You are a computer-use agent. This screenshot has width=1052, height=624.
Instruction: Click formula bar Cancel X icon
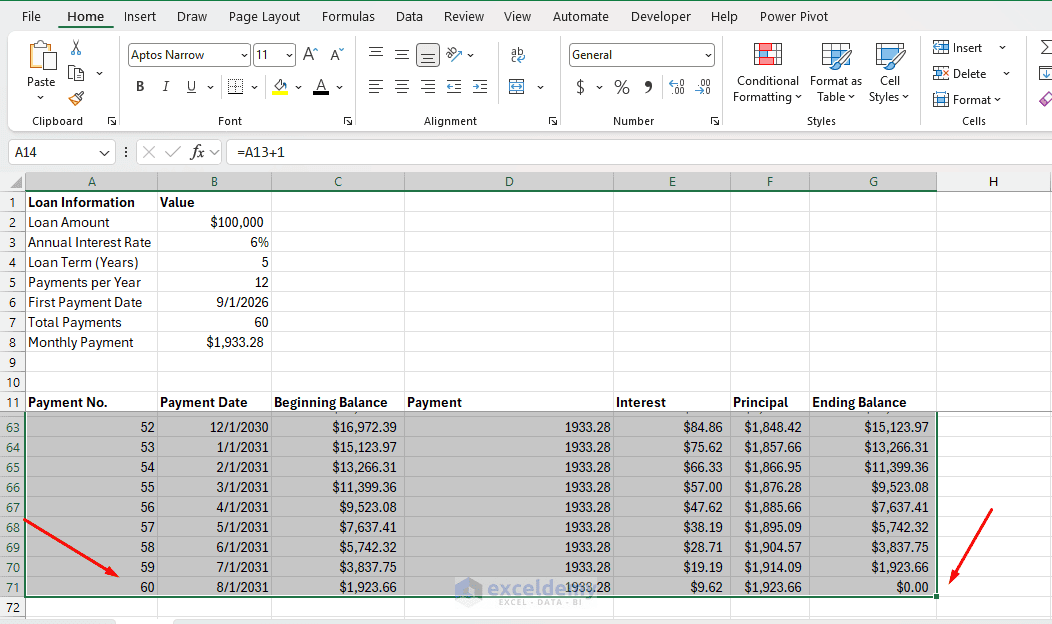tap(149, 152)
